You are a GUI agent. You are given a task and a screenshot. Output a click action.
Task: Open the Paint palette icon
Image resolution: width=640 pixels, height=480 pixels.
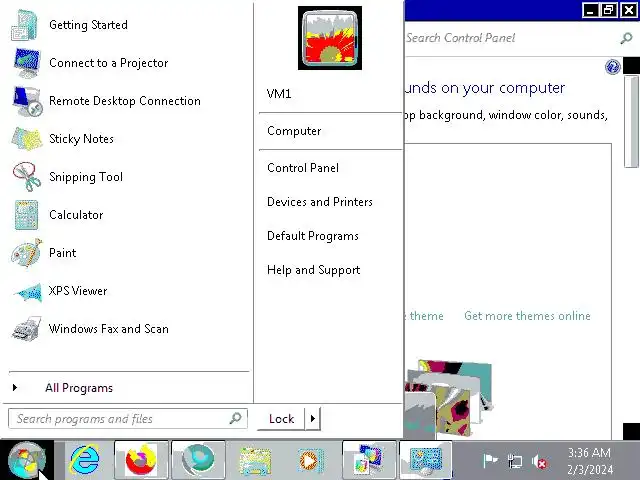click(27, 253)
